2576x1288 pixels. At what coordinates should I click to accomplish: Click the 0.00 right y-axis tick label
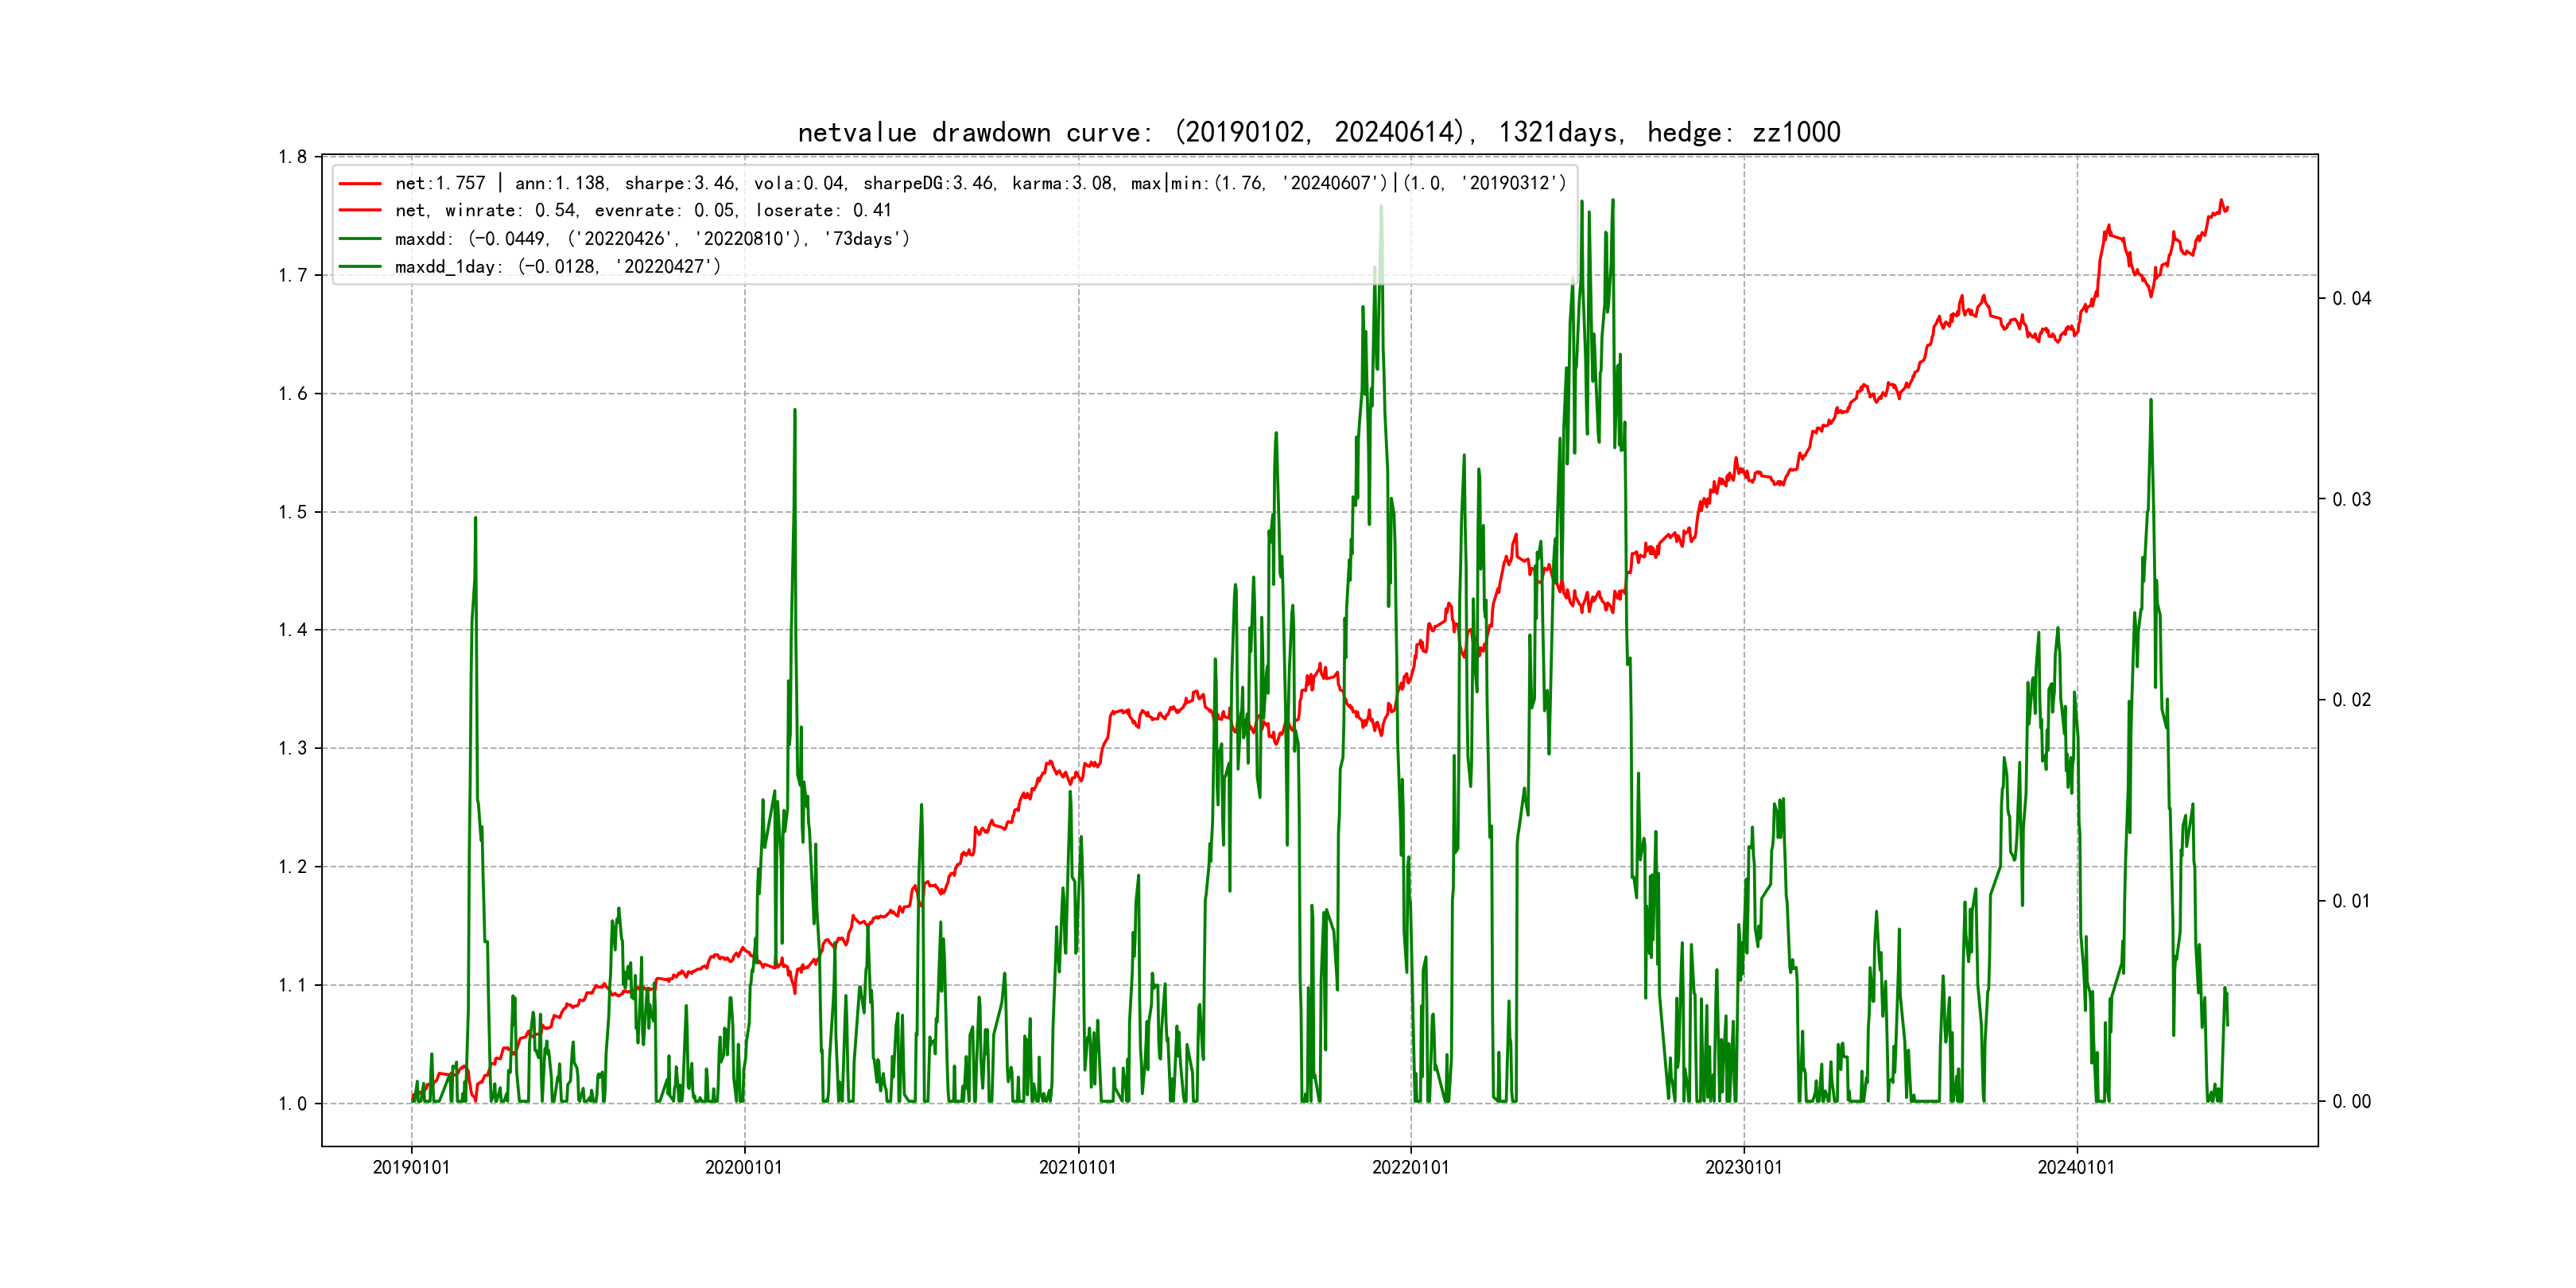(x=2351, y=1102)
